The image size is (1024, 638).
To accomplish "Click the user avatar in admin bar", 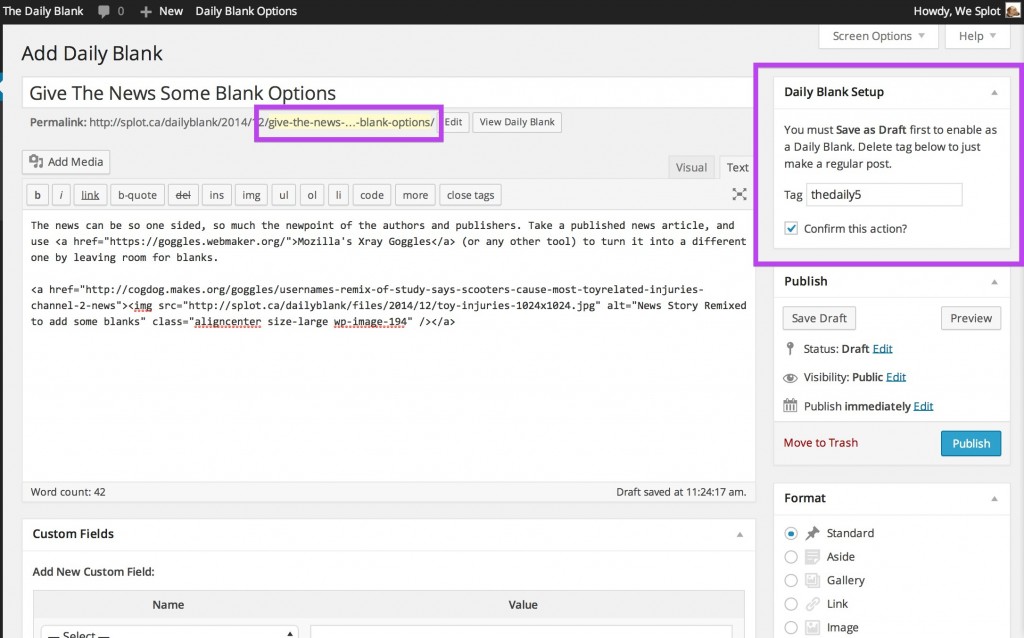I will (x=1013, y=11).
